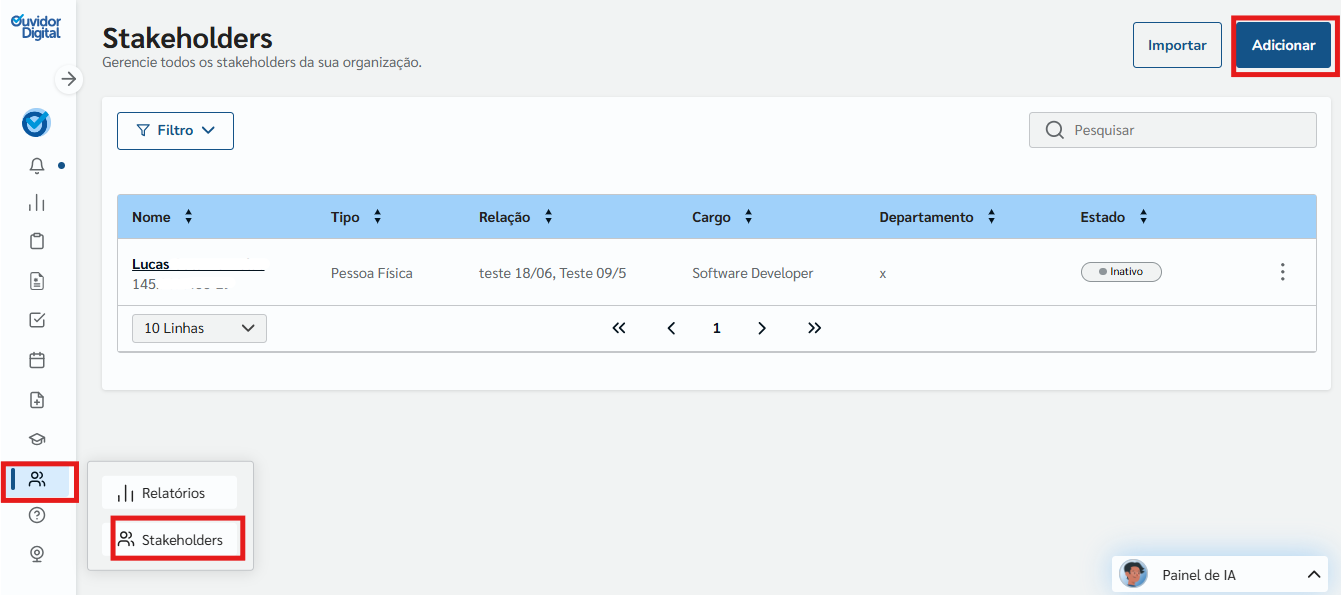Click the Importar button
Image resolution: width=1341 pixels, height=595 pixels.
(1177, 45)
